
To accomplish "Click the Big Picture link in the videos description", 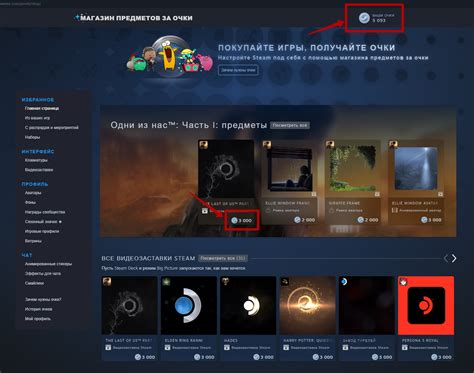I will 166,268.
